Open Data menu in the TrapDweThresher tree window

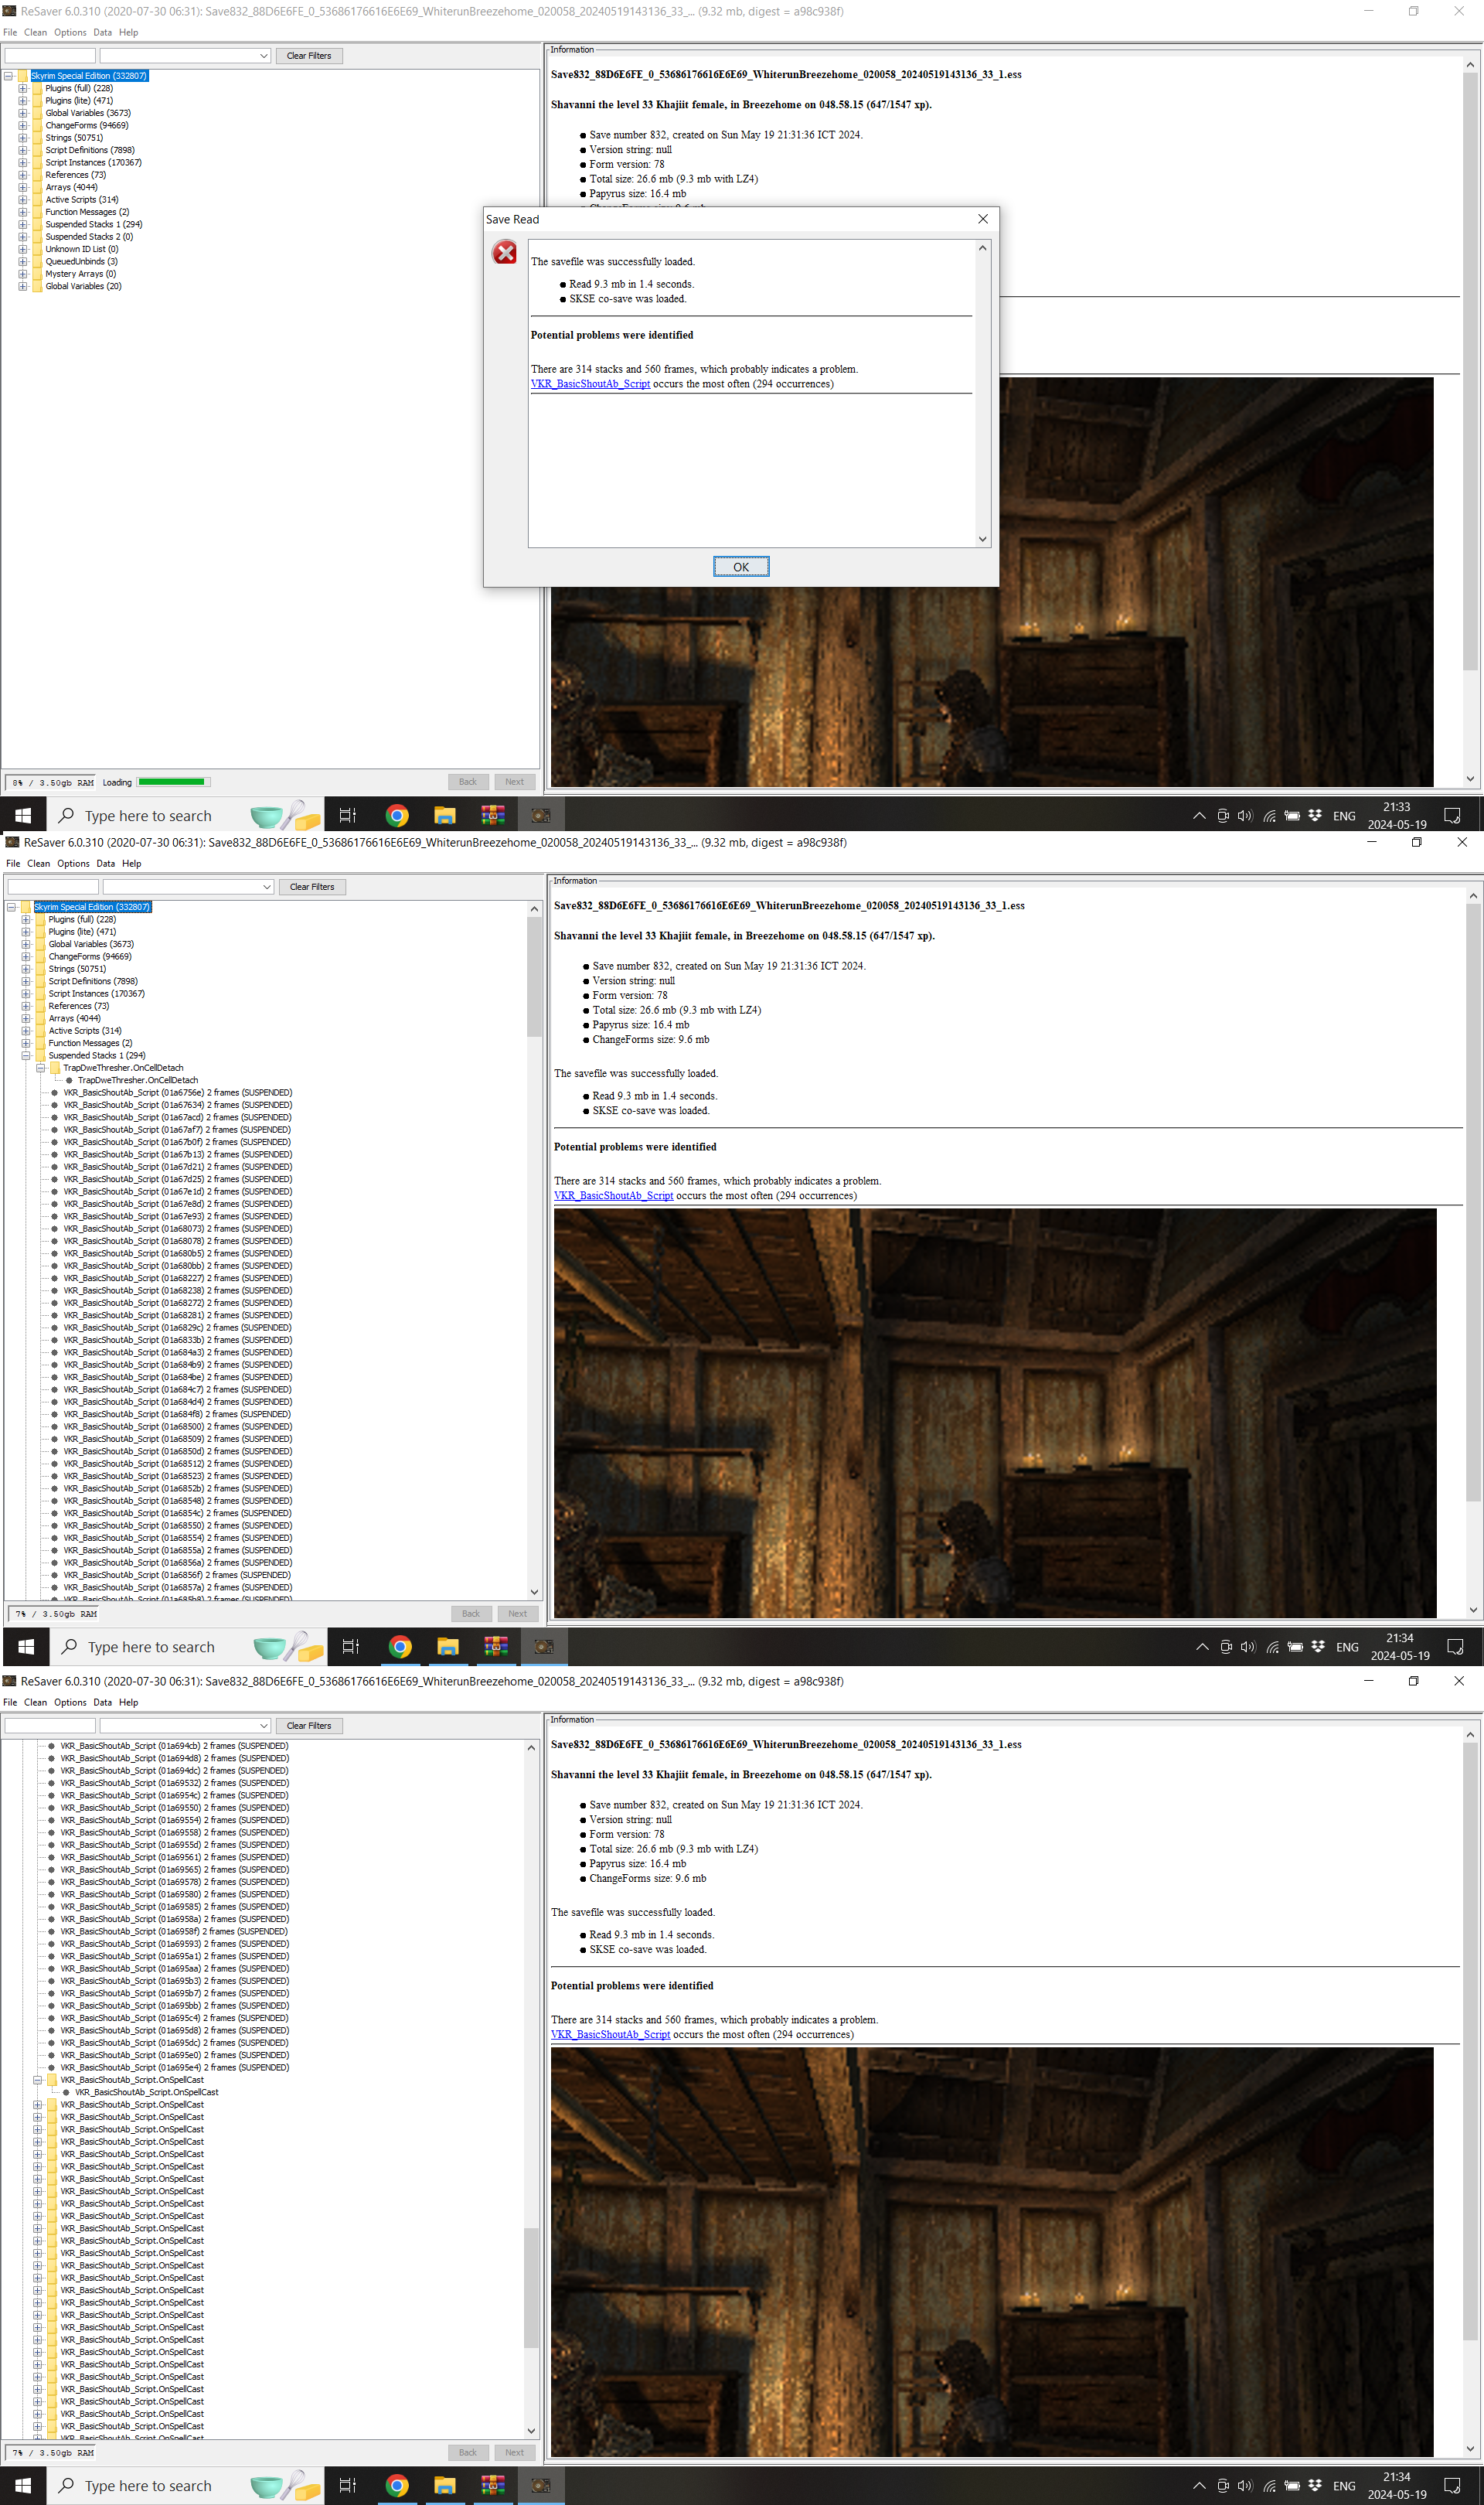click(x=106, y=864)
